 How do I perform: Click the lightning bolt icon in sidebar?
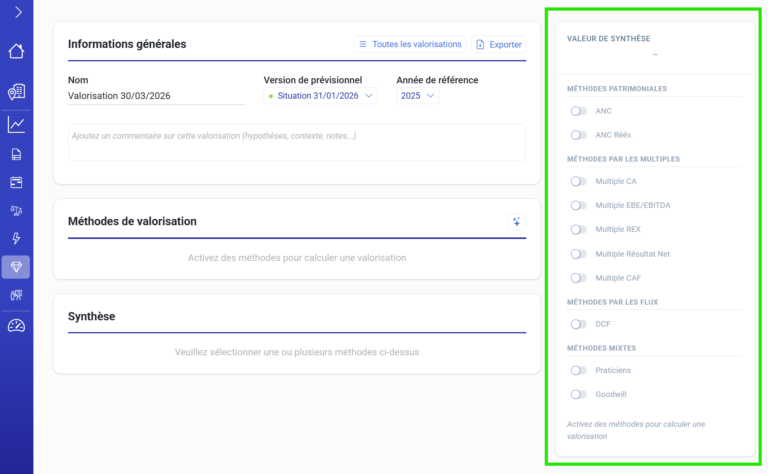[x=16, y=239]
